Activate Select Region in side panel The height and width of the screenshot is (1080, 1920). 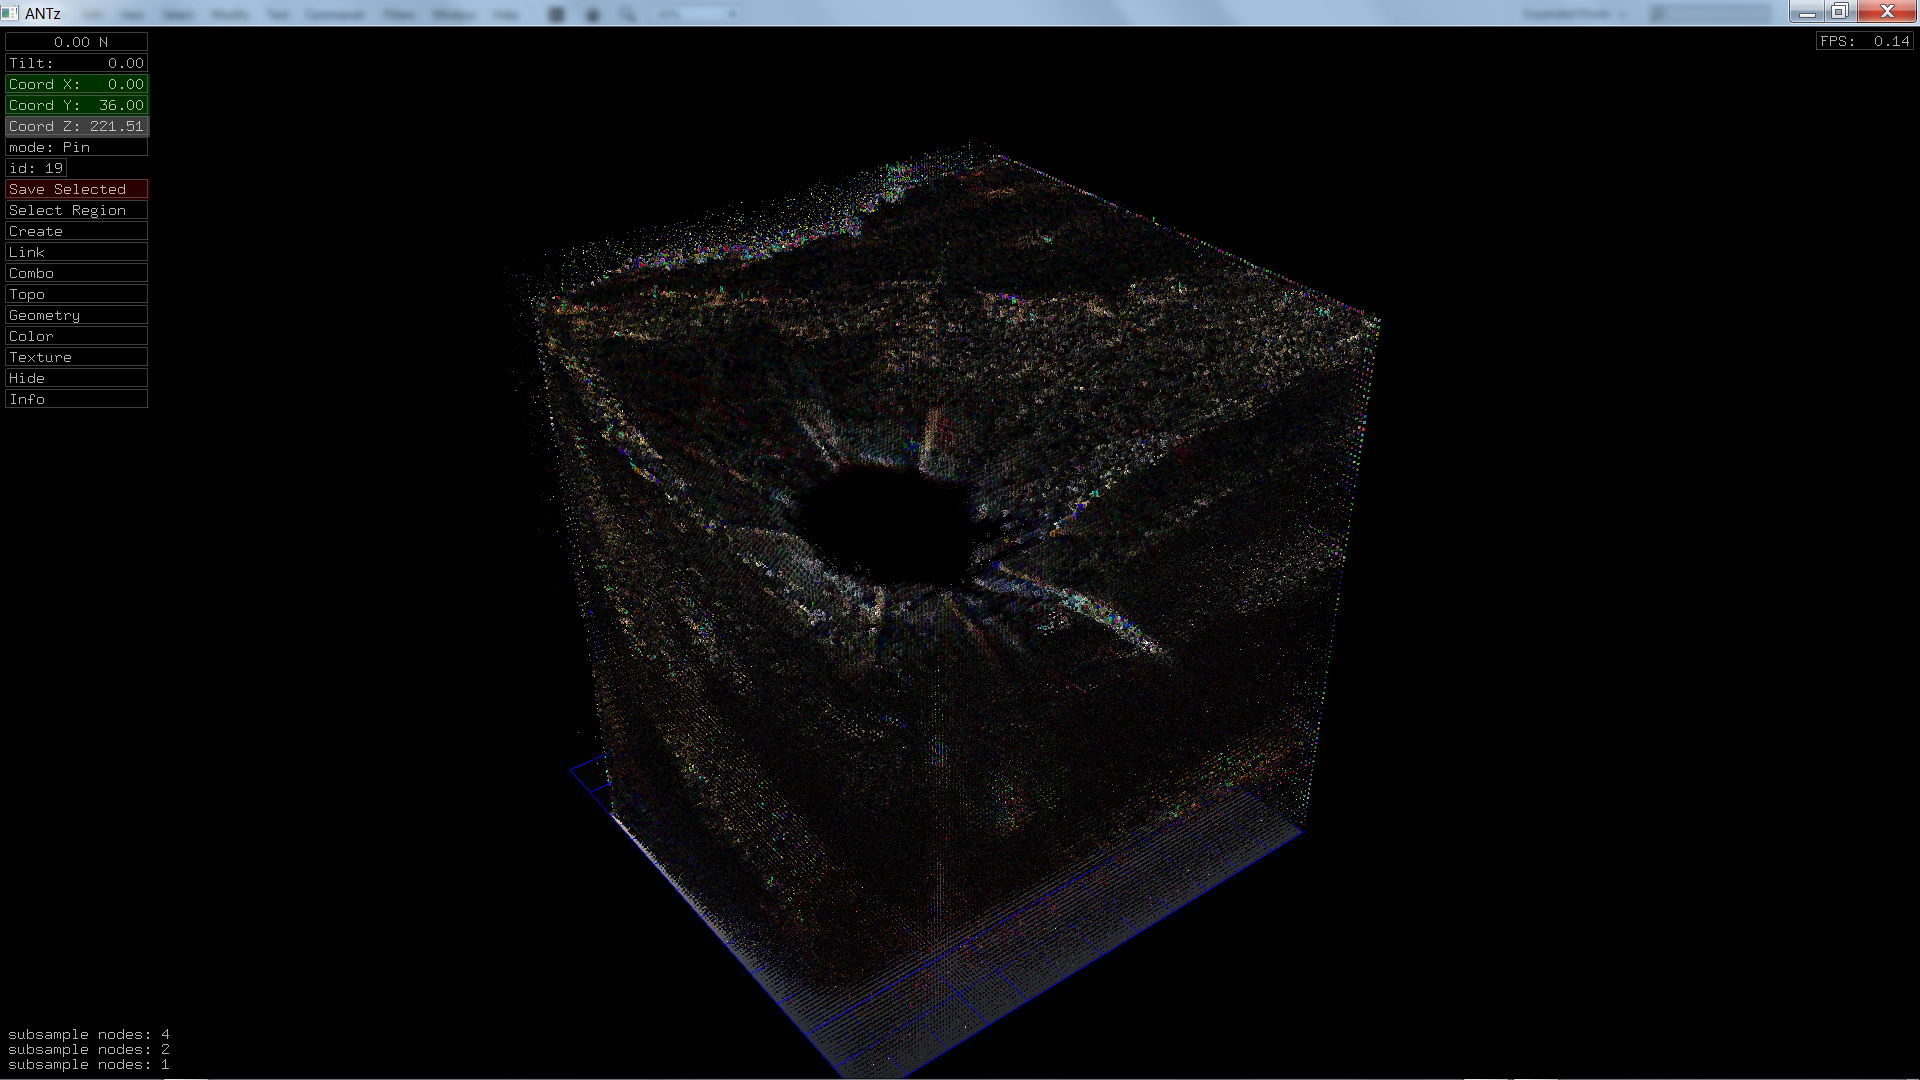click(x=76, y=210)
